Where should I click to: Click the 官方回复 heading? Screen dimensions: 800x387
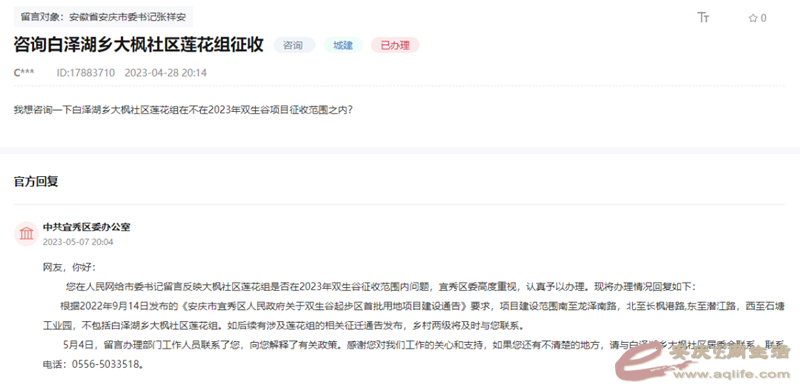pos(36,182)
